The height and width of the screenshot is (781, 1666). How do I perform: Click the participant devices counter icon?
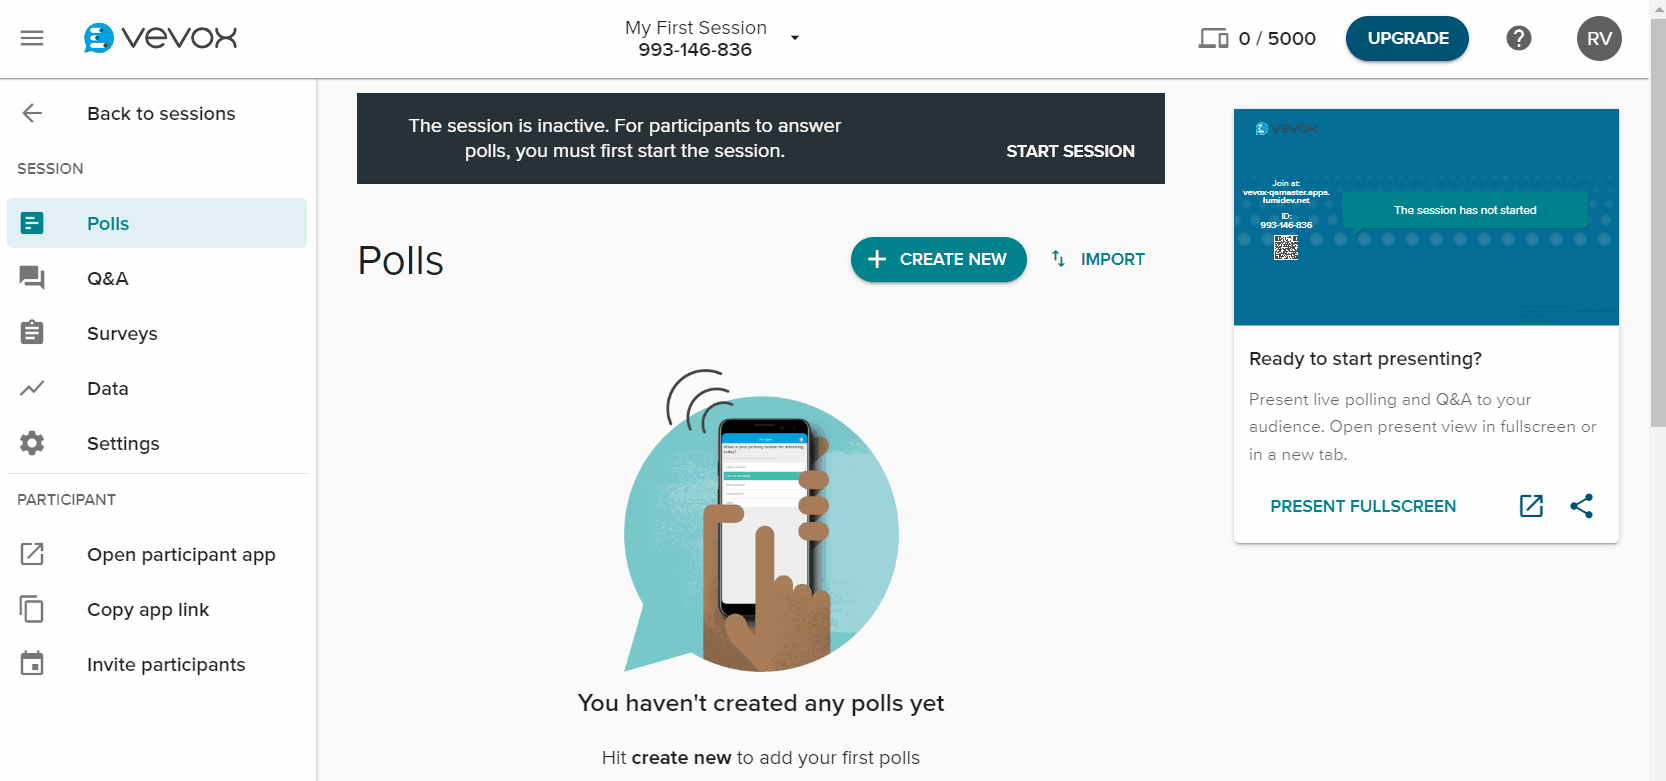[1213, 38]
